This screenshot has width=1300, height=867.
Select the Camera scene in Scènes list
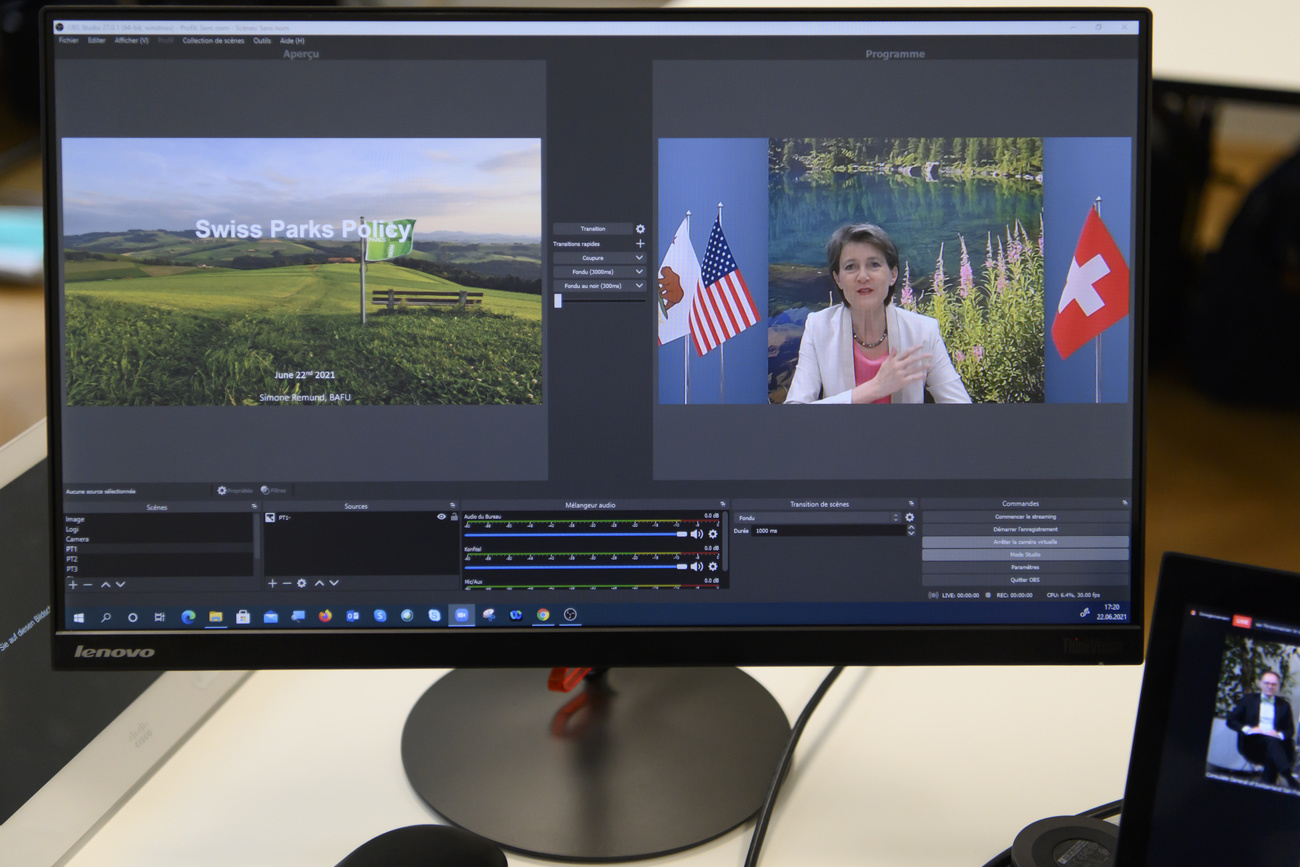78,539
